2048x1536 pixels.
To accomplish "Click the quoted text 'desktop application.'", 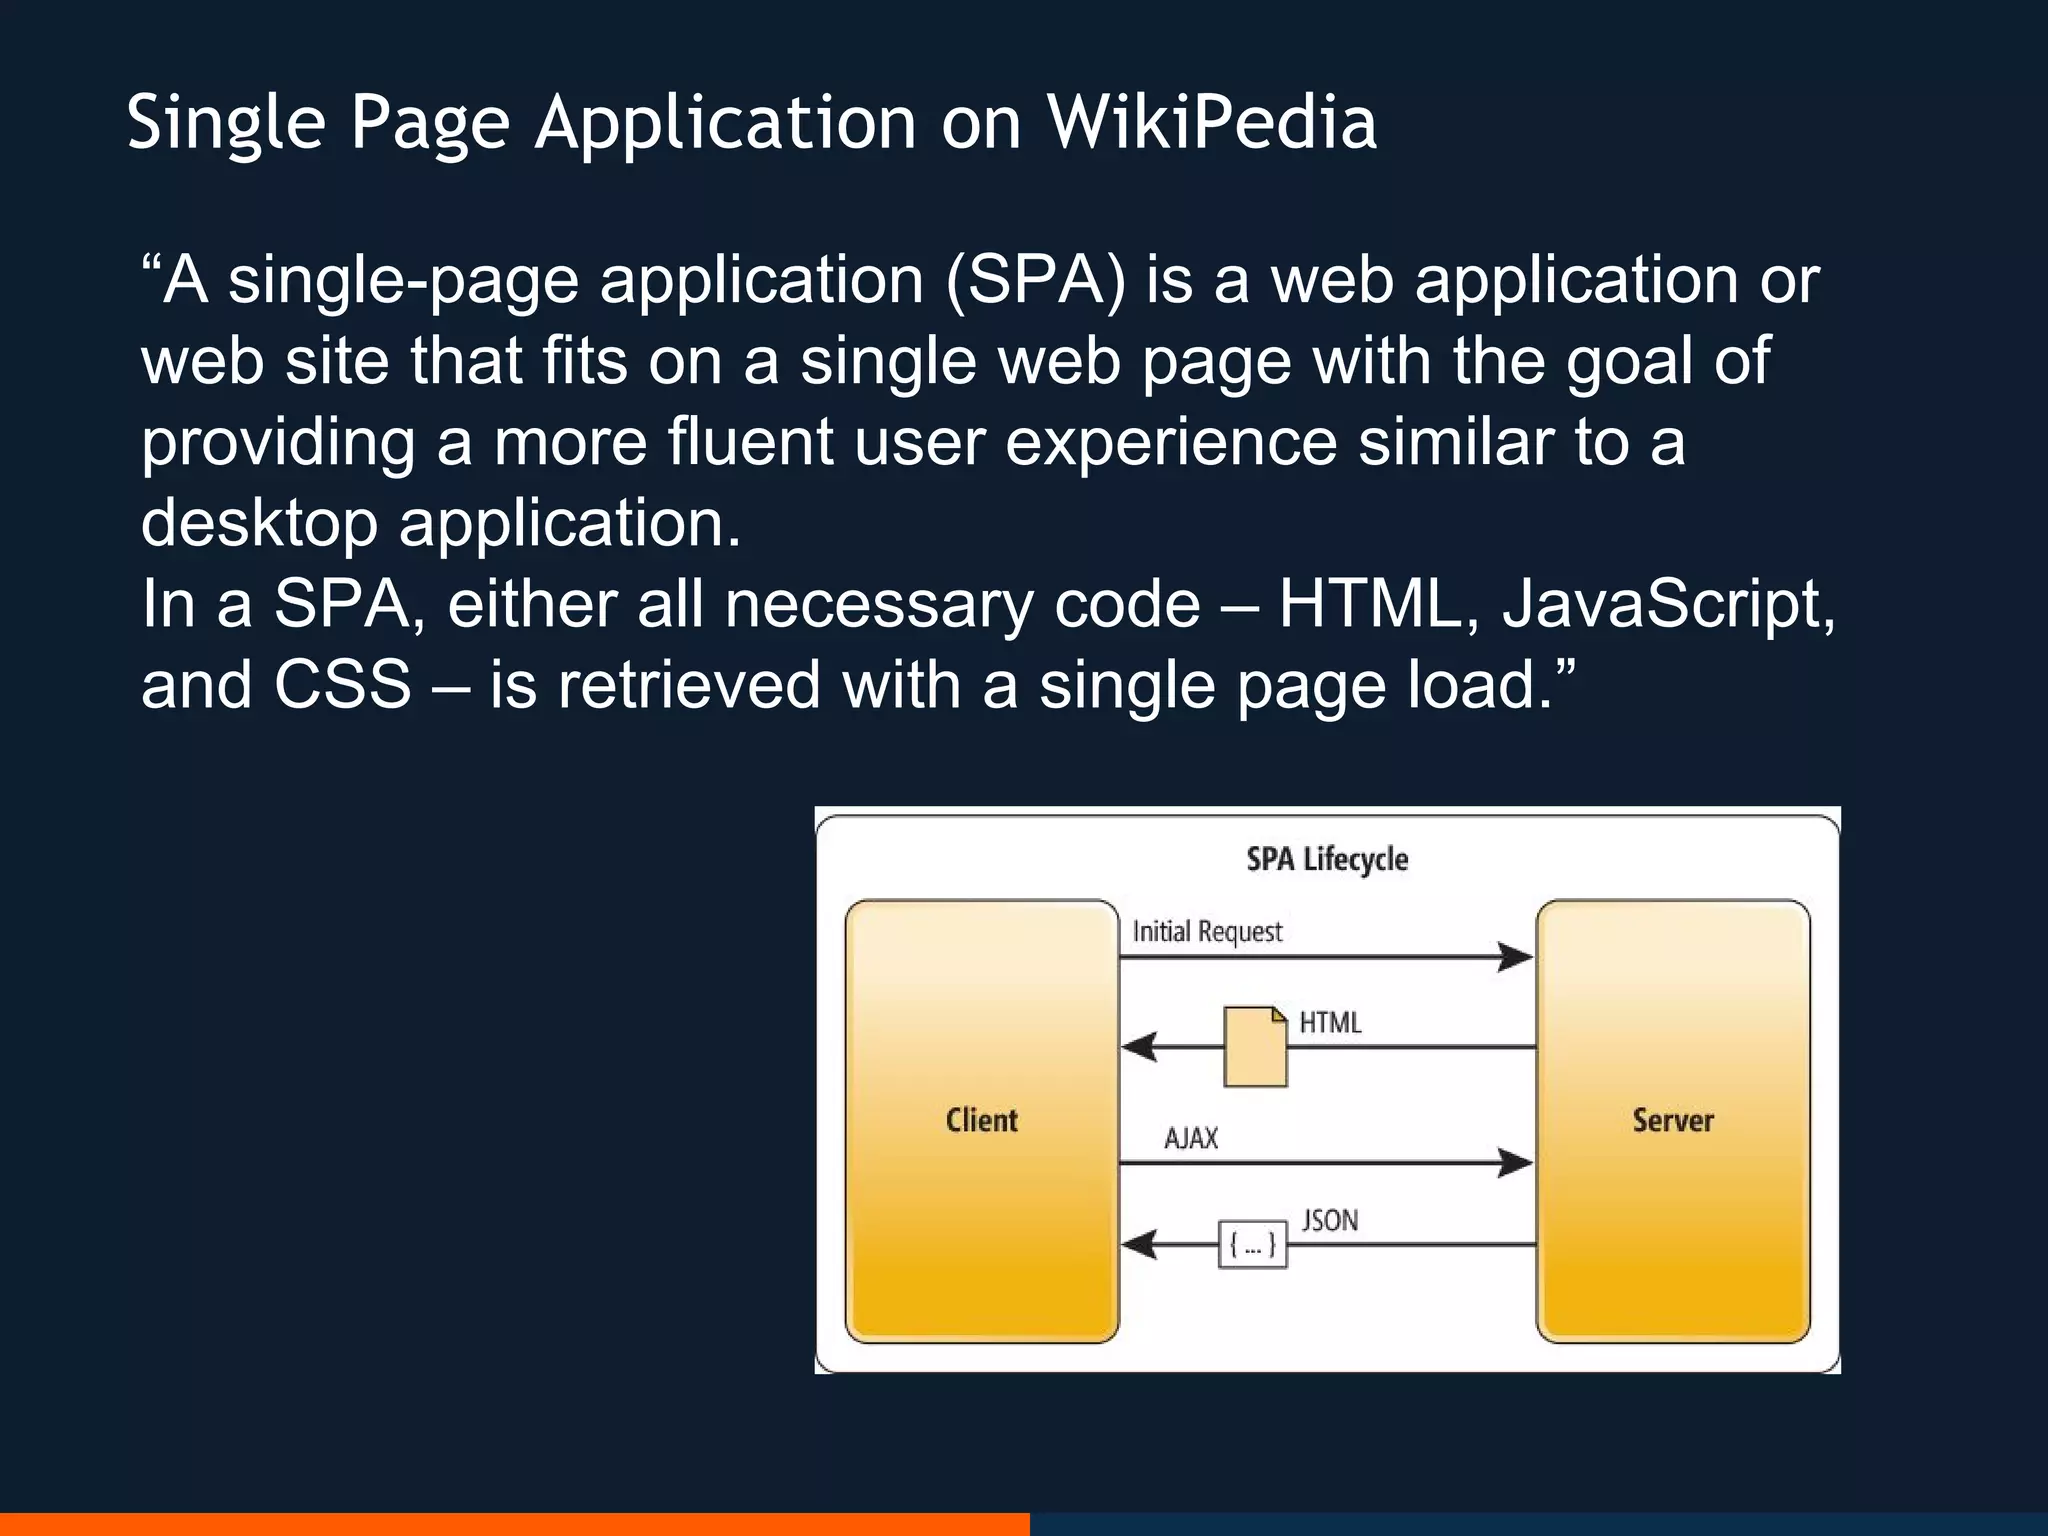I will coord(440,523).
